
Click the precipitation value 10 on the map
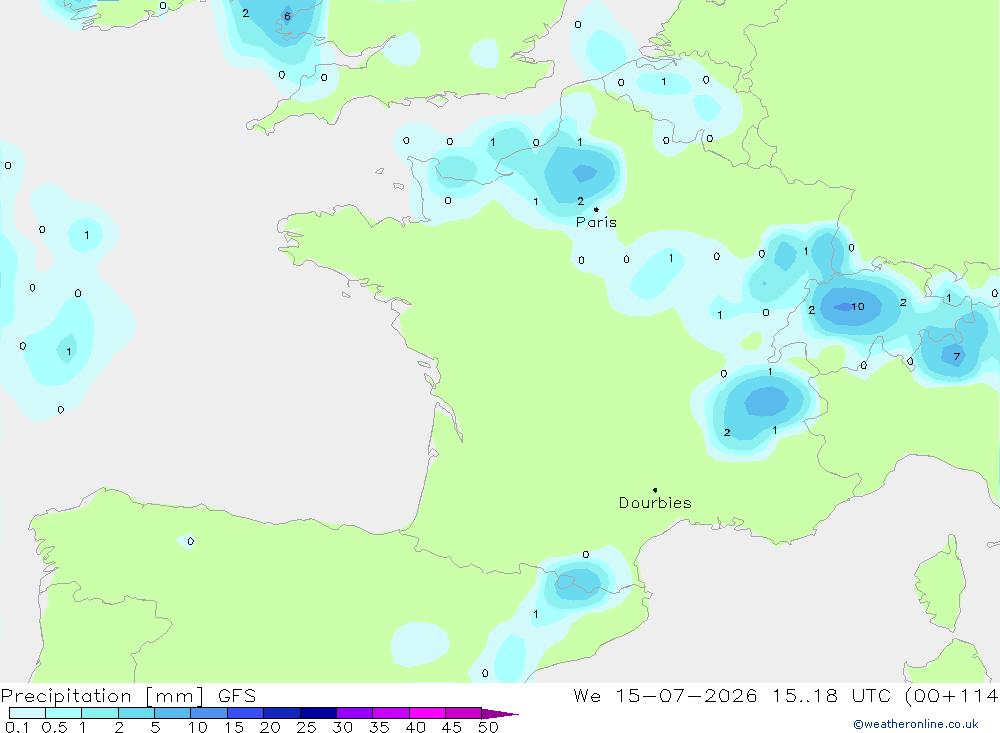tap(858, 307)
